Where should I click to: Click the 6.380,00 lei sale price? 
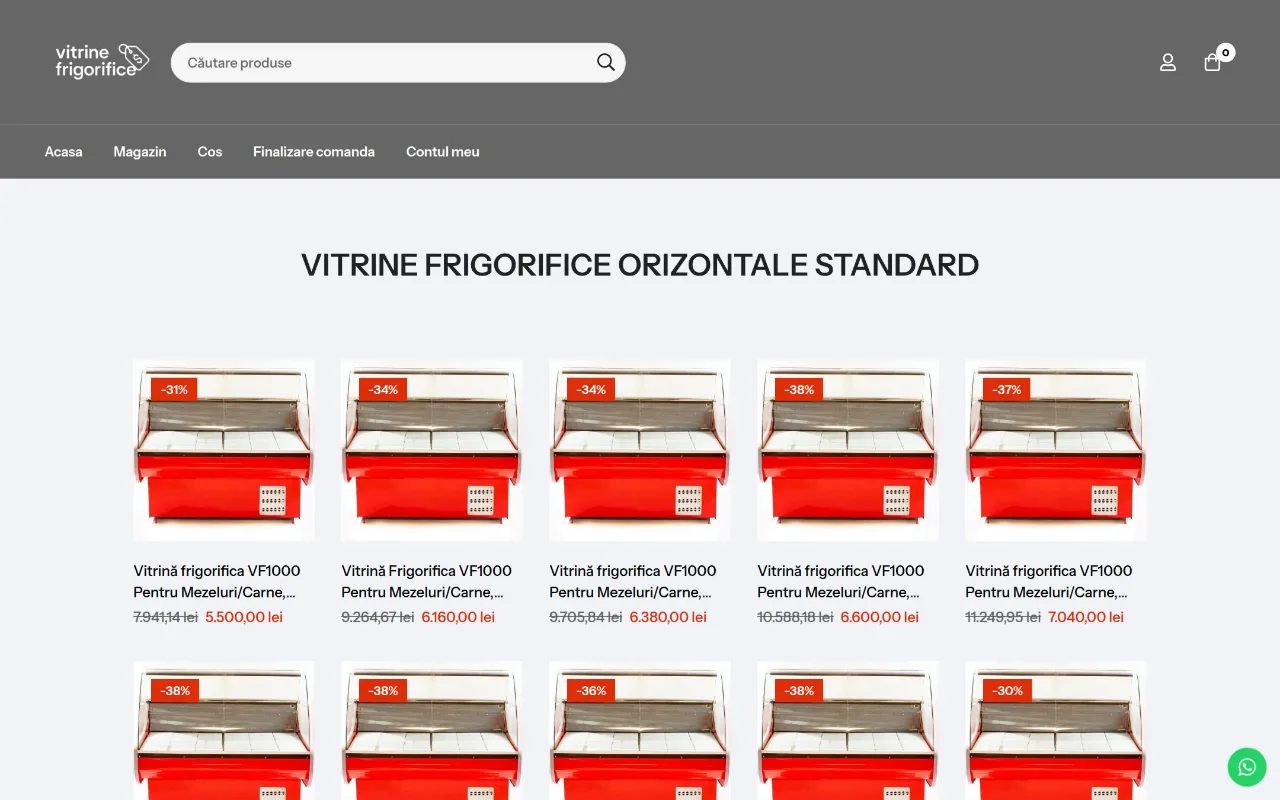668,617
